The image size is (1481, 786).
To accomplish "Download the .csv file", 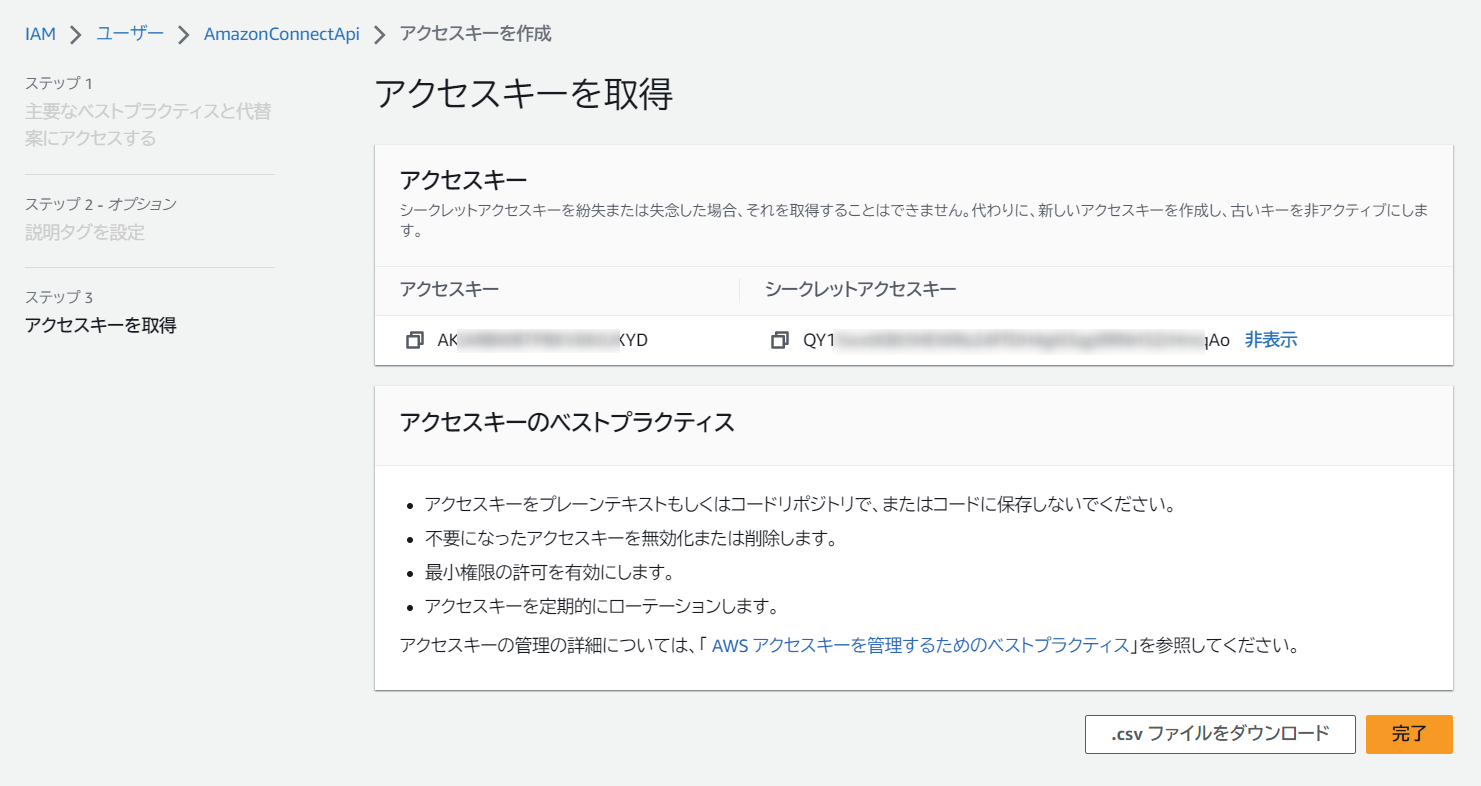I will pyautogui.click(x=1220, y=734).
